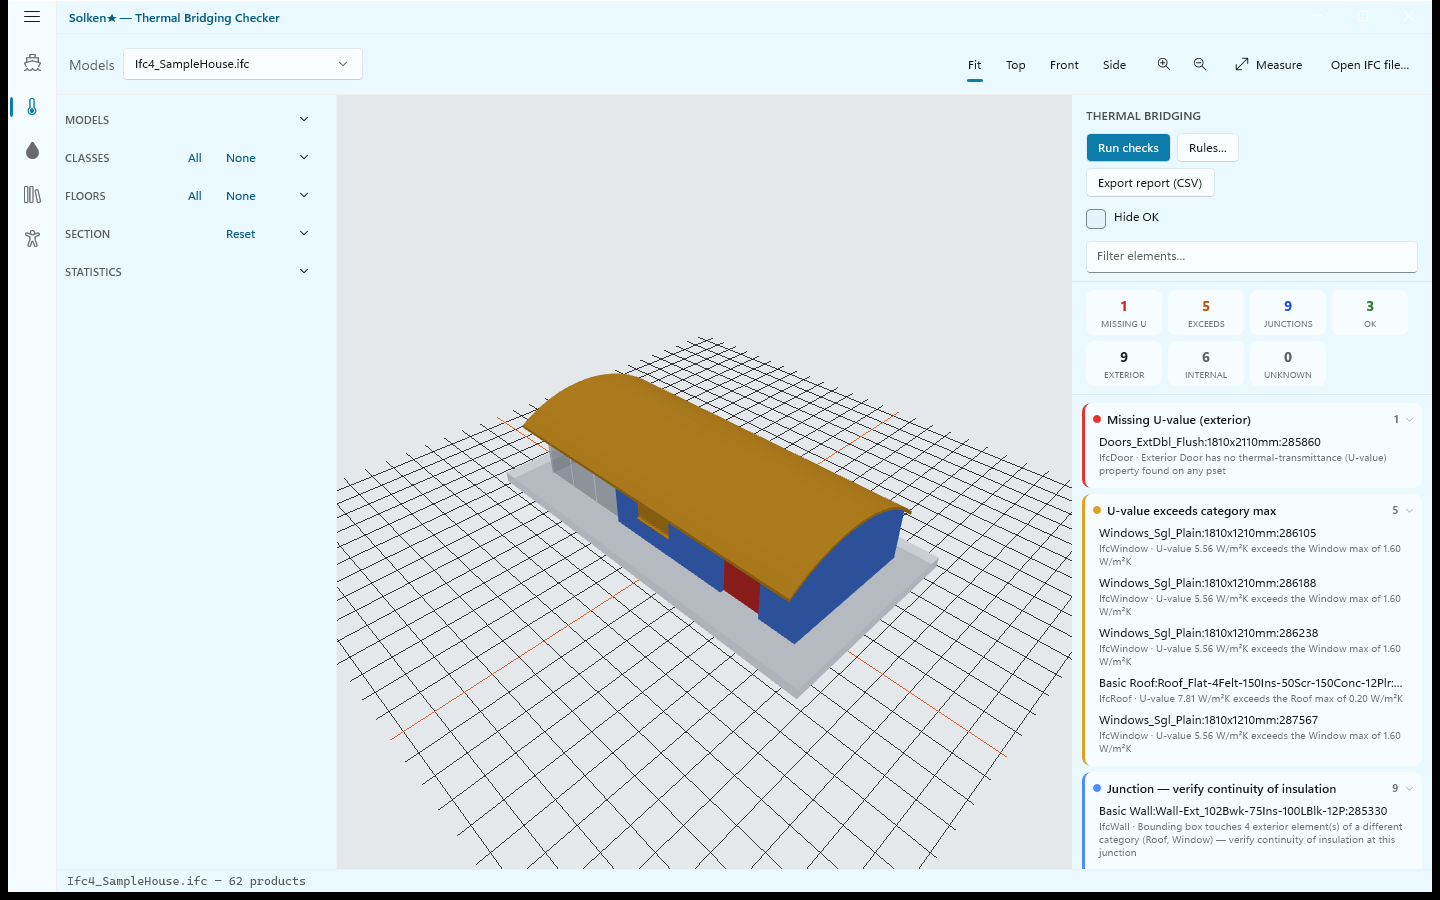Select All floors
The height and width of the screenshot is (900, 1440).
pyautogui.click(x=195, y=196)
